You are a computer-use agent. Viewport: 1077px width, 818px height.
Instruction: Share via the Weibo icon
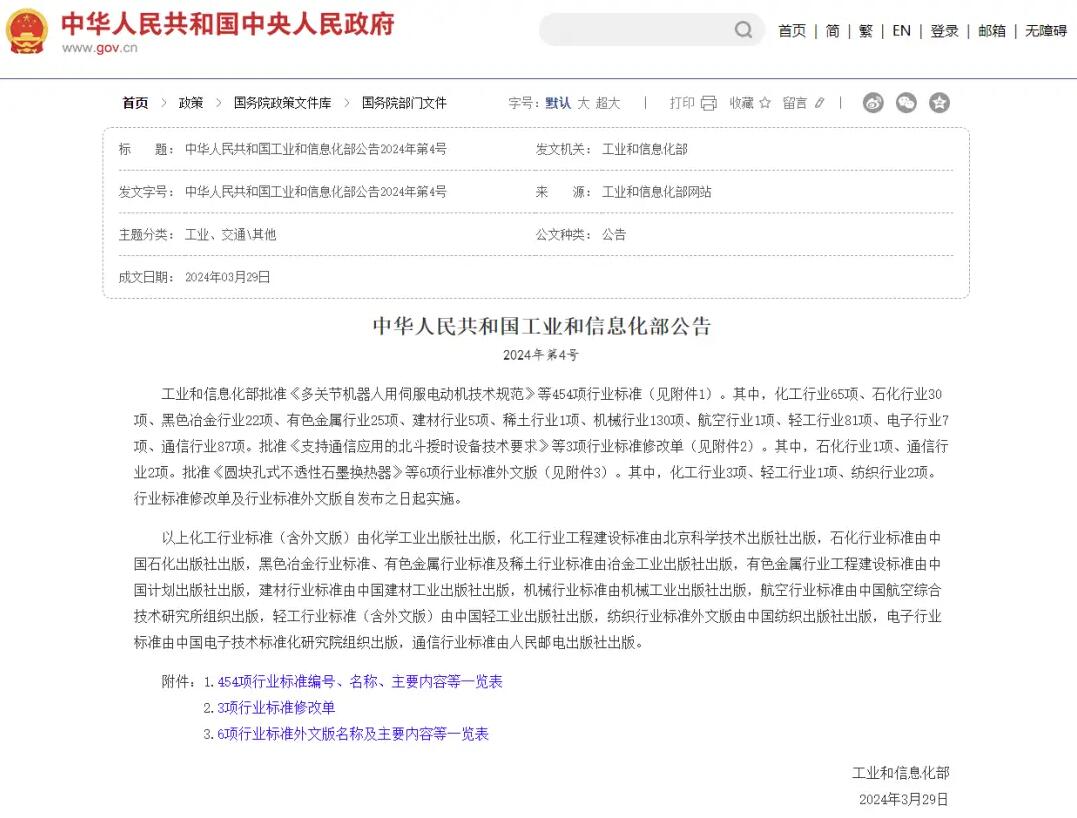point(873,103)
